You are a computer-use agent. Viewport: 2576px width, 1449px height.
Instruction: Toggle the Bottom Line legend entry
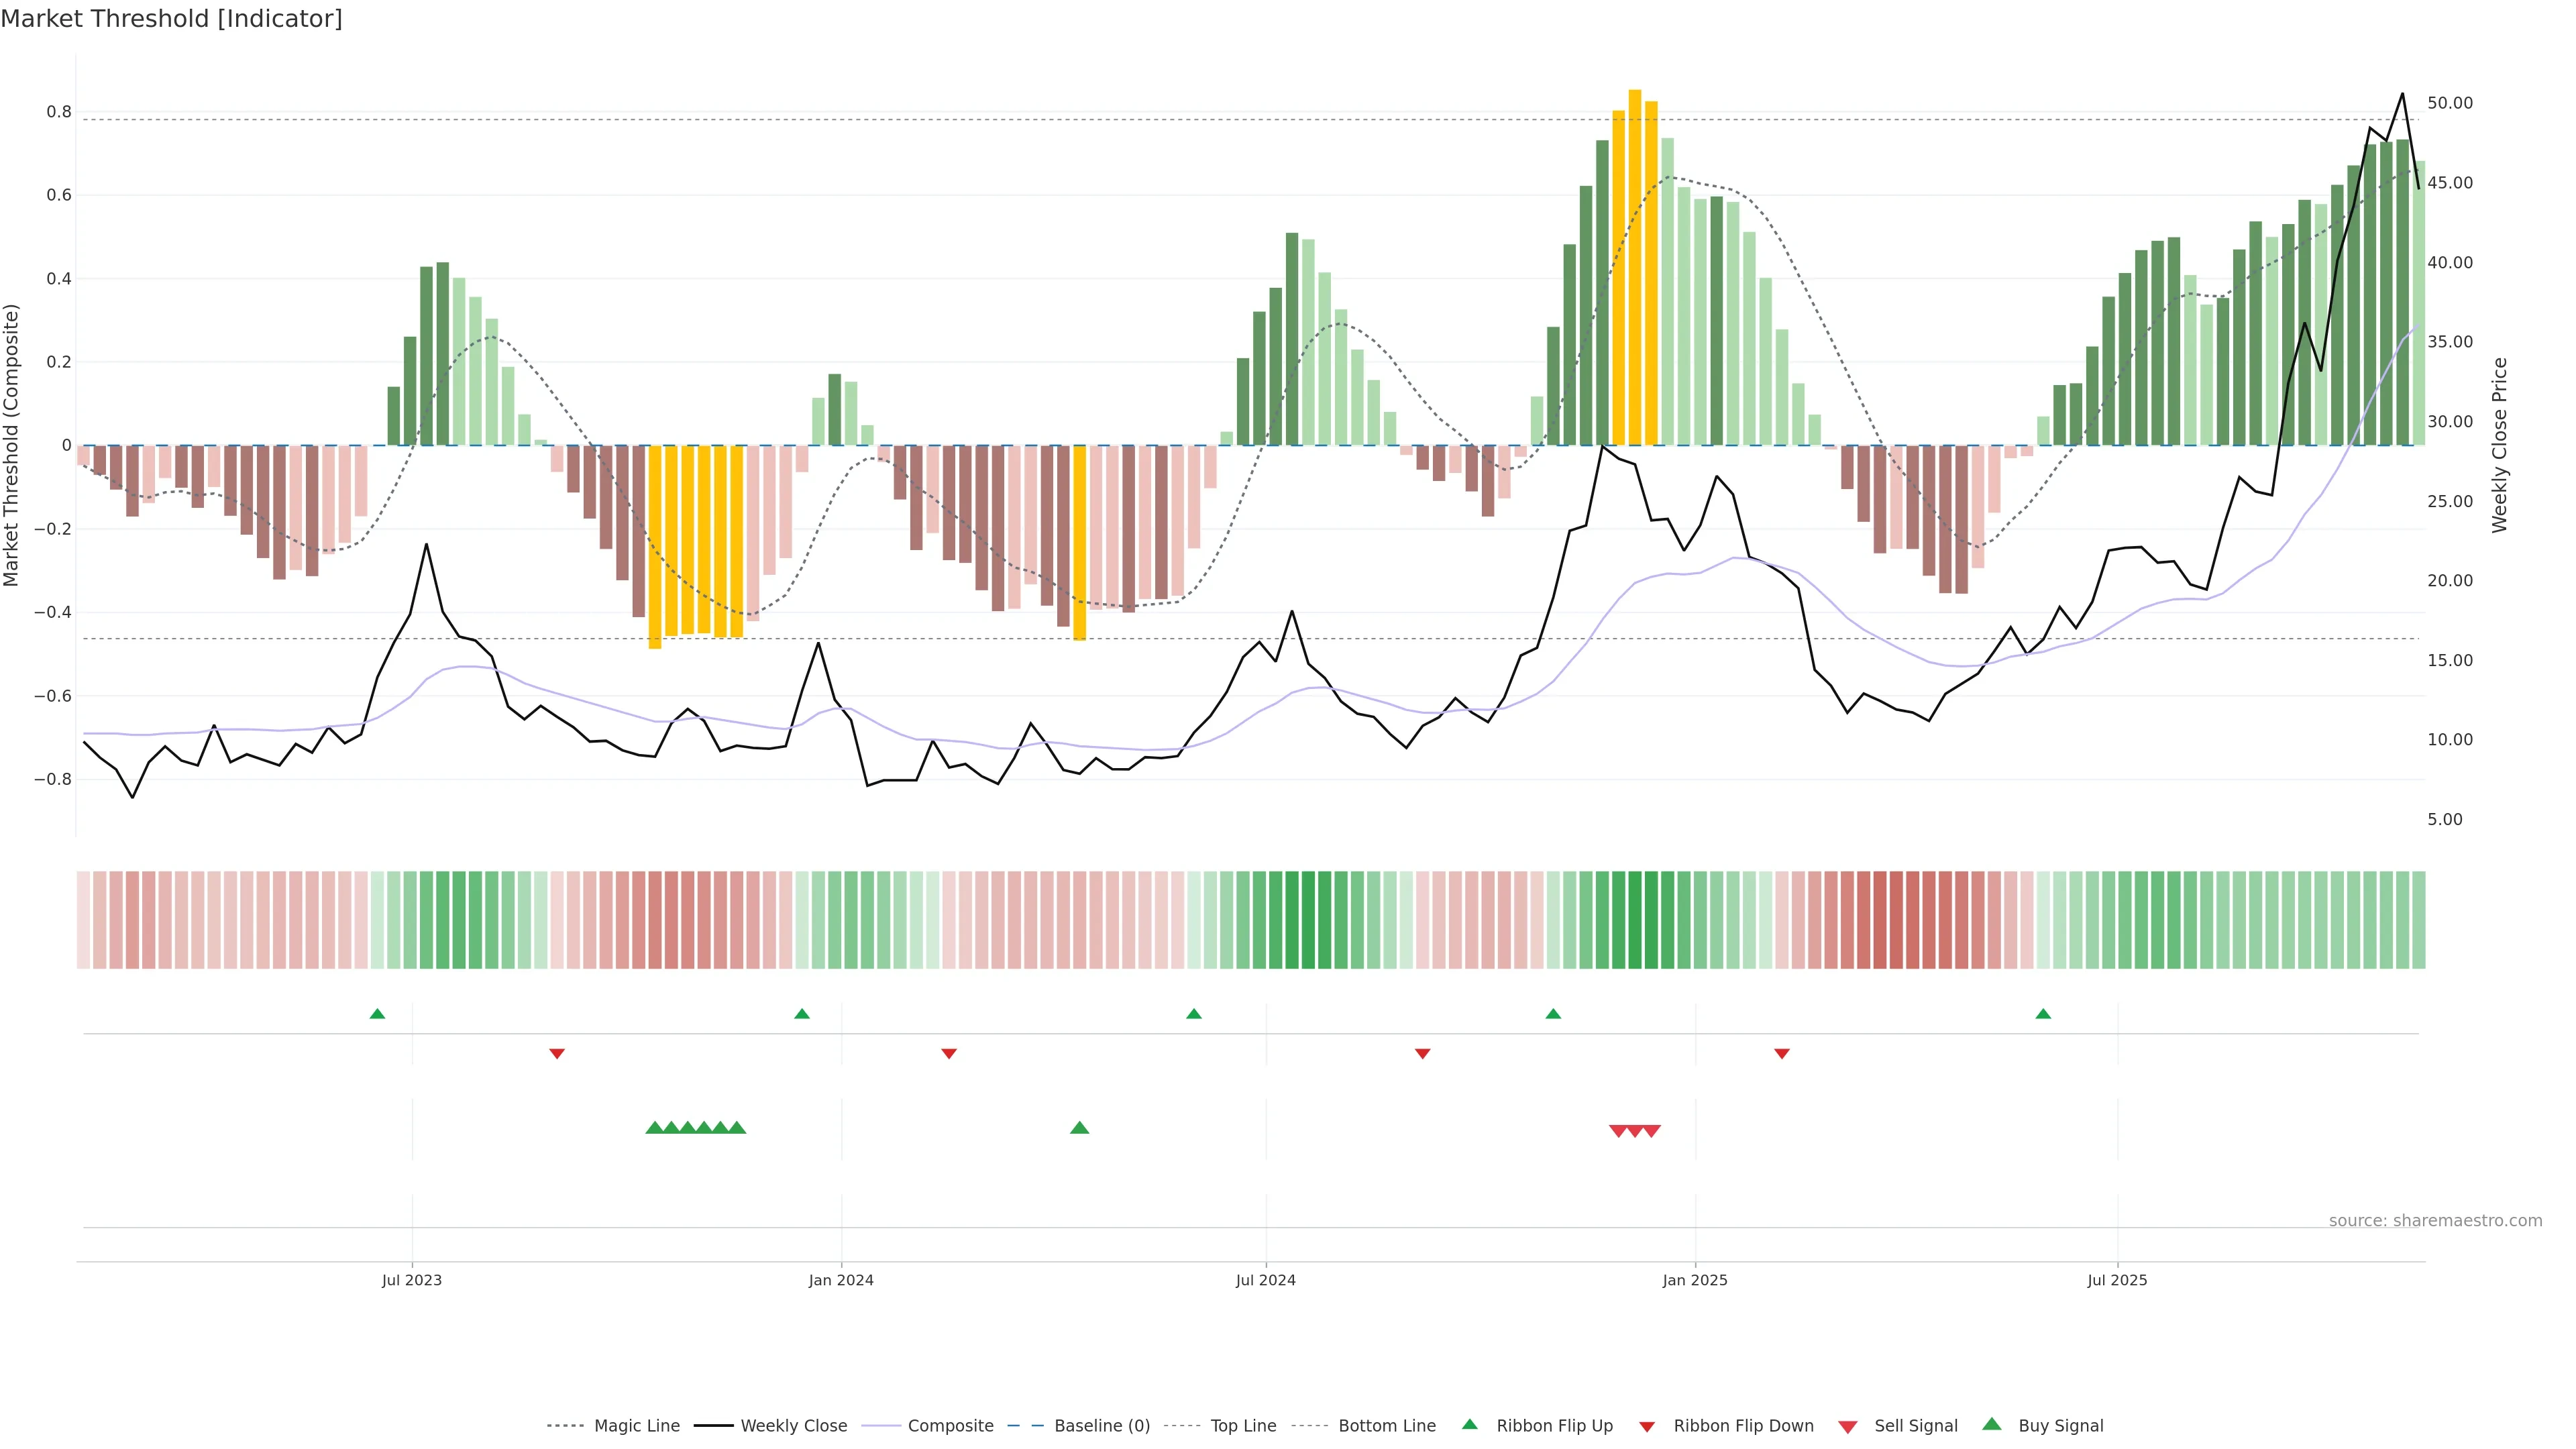(x=1386, y=1426)
